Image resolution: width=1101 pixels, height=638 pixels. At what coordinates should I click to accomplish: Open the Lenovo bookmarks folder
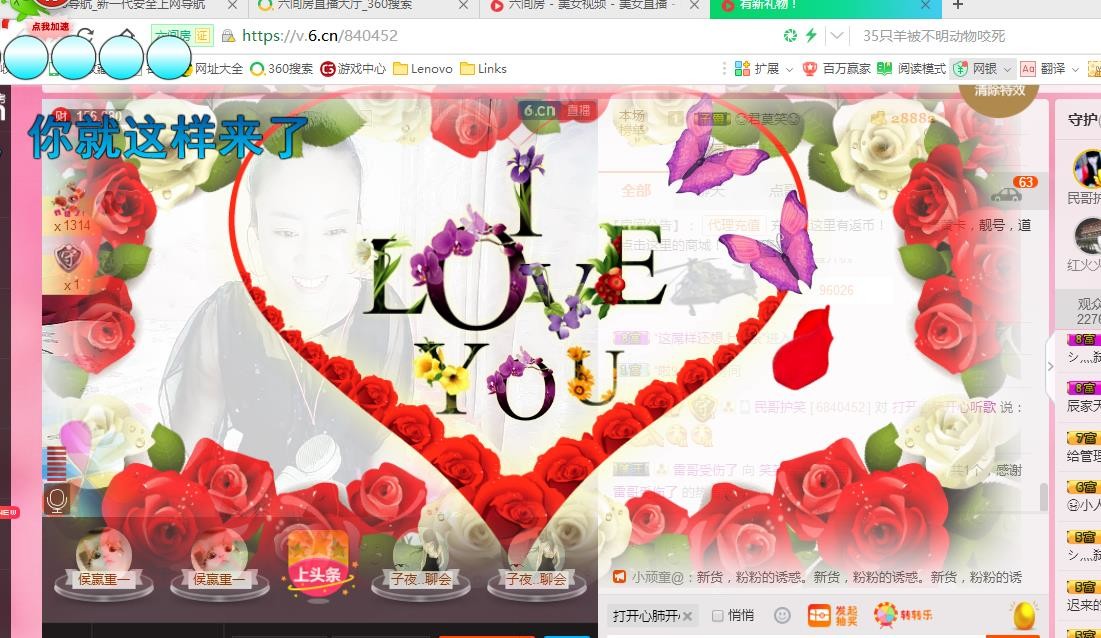click(423, 69)
